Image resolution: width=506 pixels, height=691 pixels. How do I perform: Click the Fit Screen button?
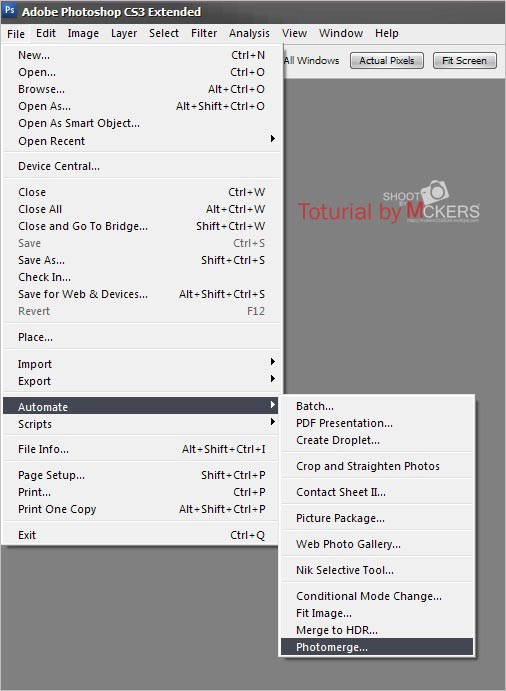pos(465,61)
